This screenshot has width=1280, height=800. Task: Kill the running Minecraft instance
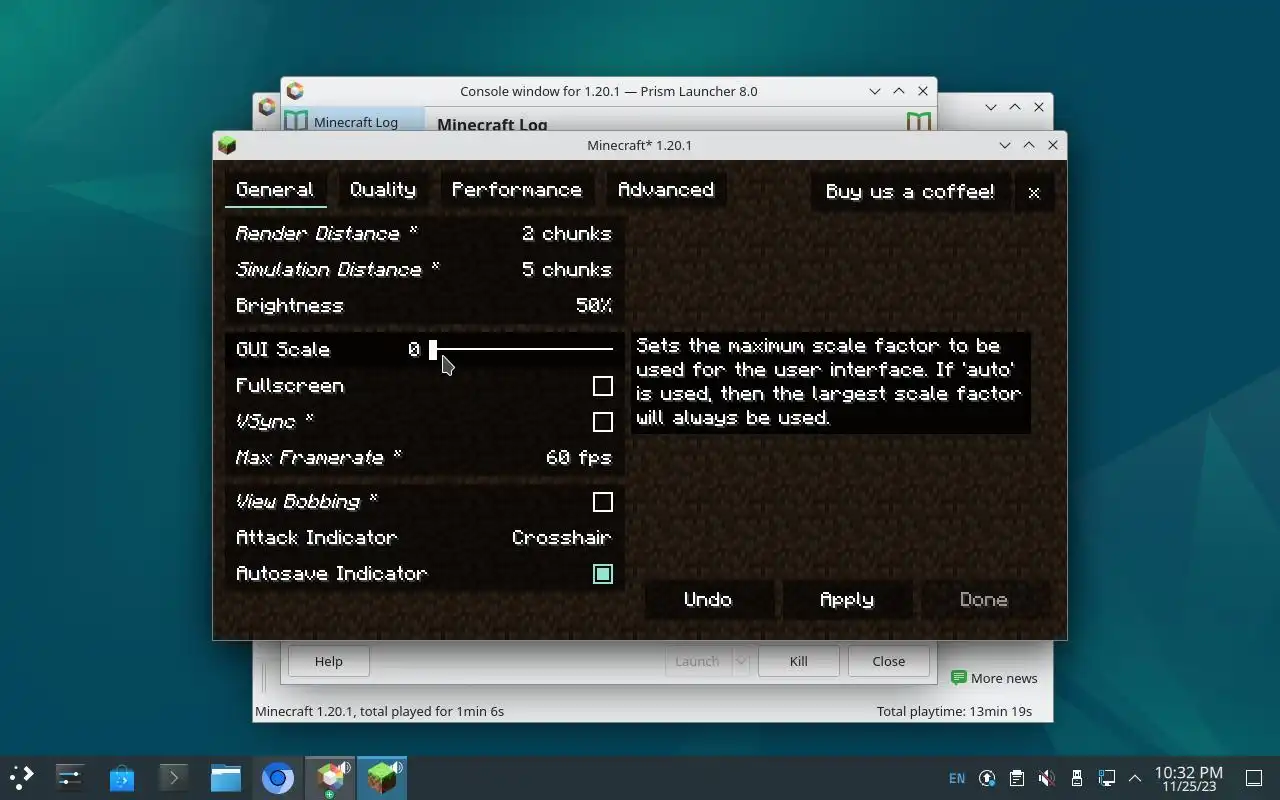click(x=798, y=661)
